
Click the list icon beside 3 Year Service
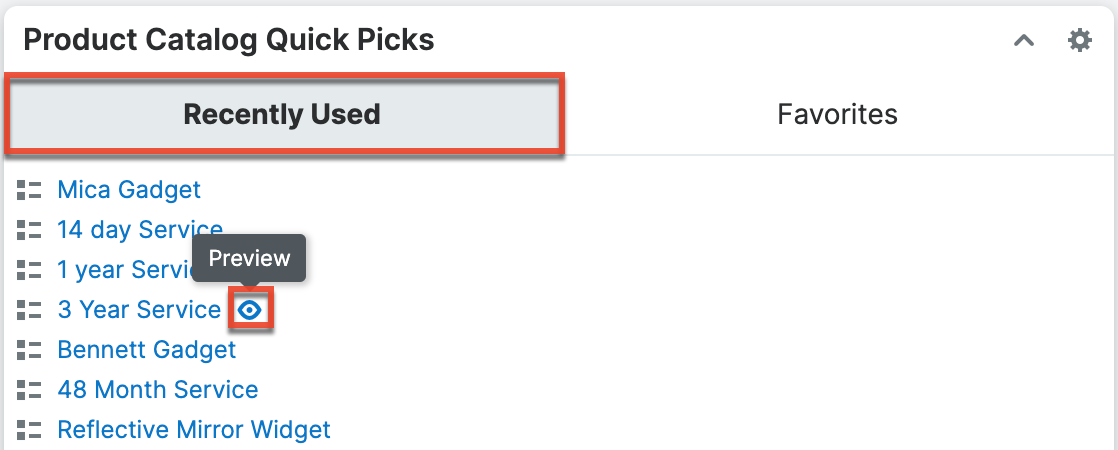tap(29, 310)
